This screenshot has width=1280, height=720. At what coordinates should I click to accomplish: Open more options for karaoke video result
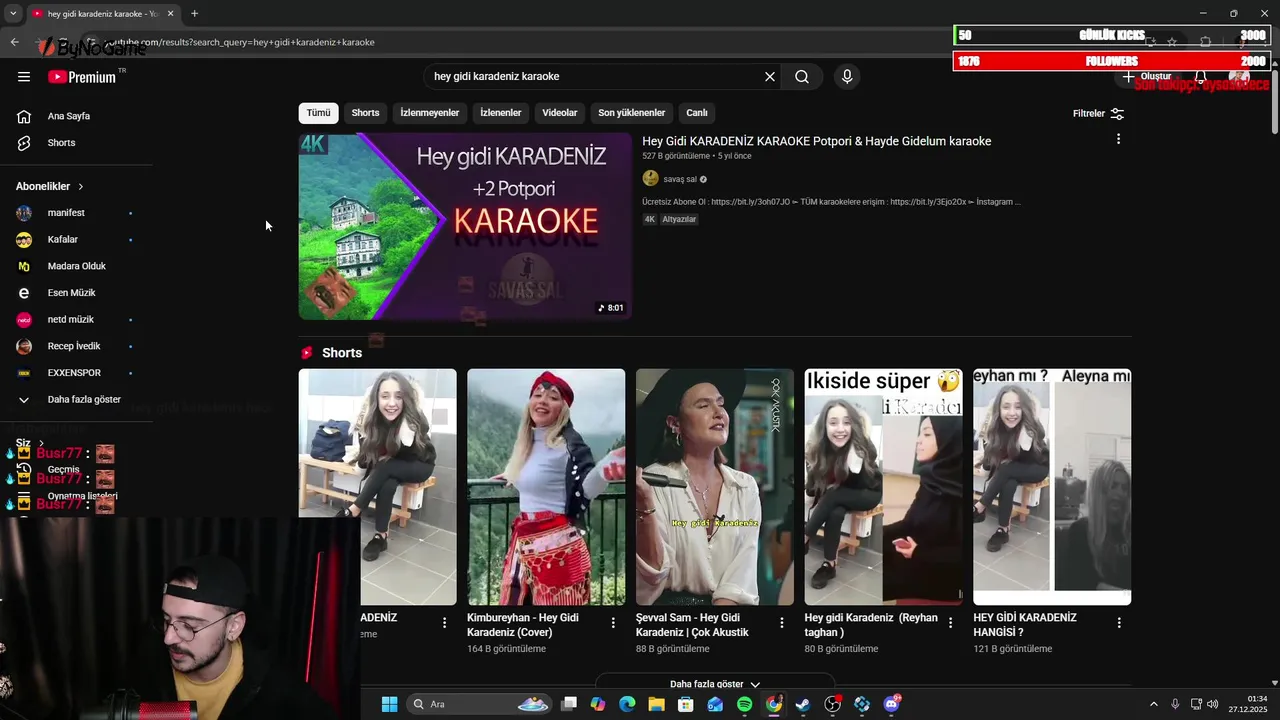tap(1118, 140)
